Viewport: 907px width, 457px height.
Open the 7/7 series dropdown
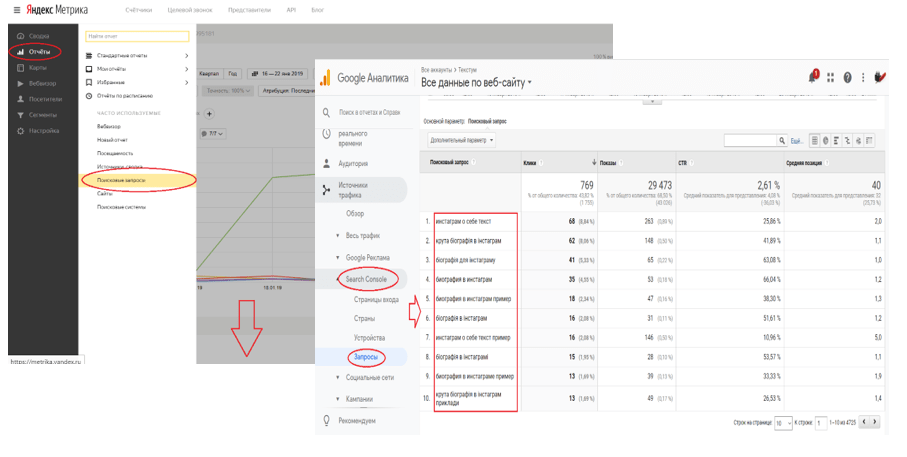(212, 134)
